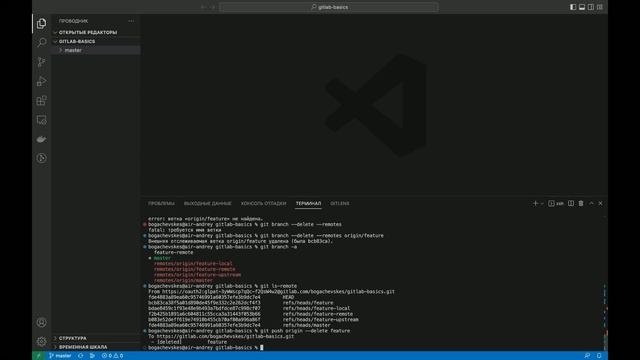Expand the ВРЕМЕННАЯ ШКАЛА section
The image size is (640, 360).
coord(96,347)
